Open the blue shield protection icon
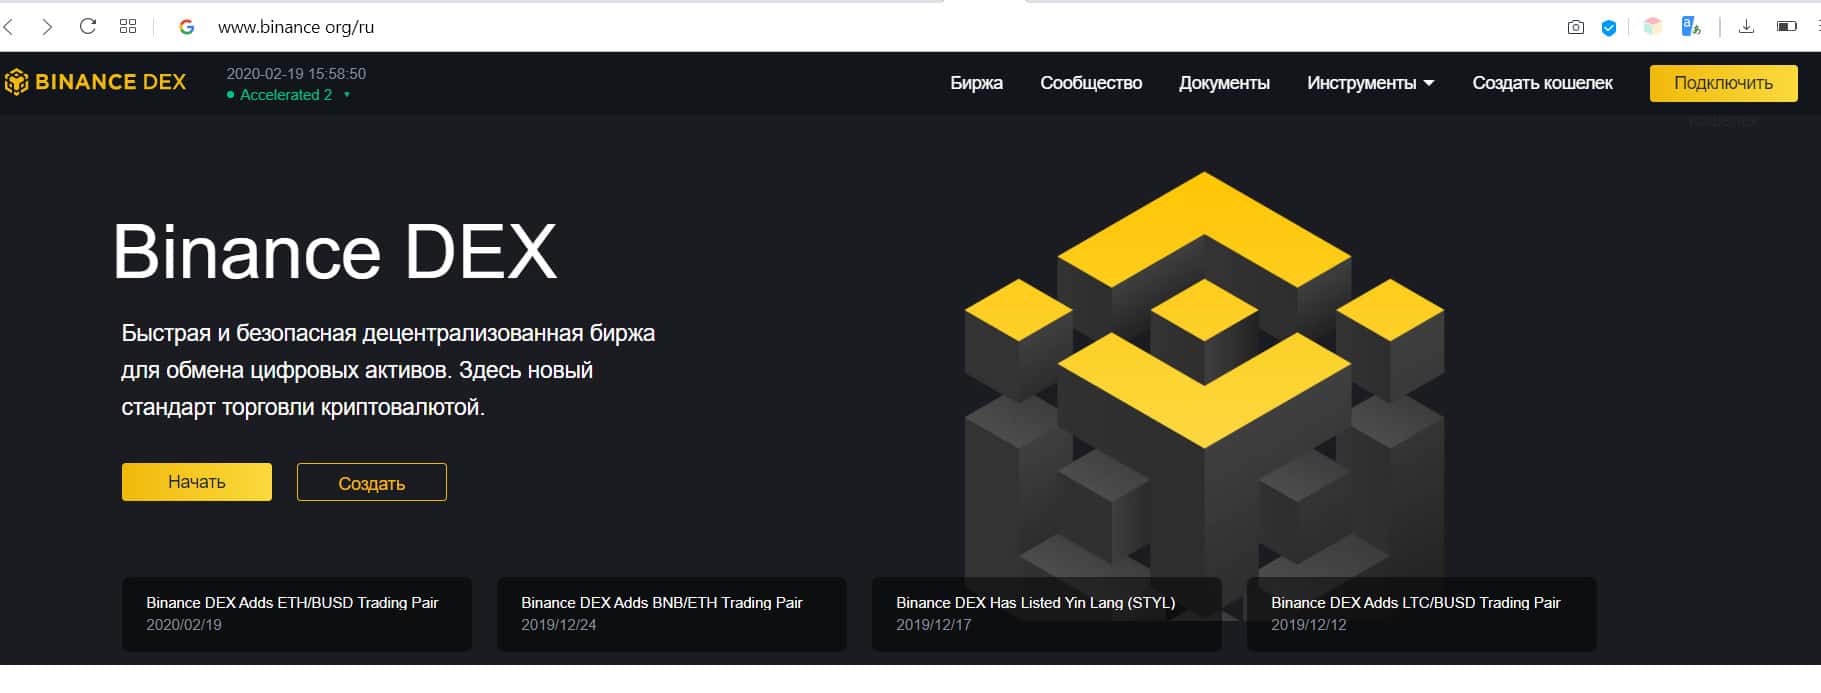This screenshot has height=693, width=1821. [1609, 28]
